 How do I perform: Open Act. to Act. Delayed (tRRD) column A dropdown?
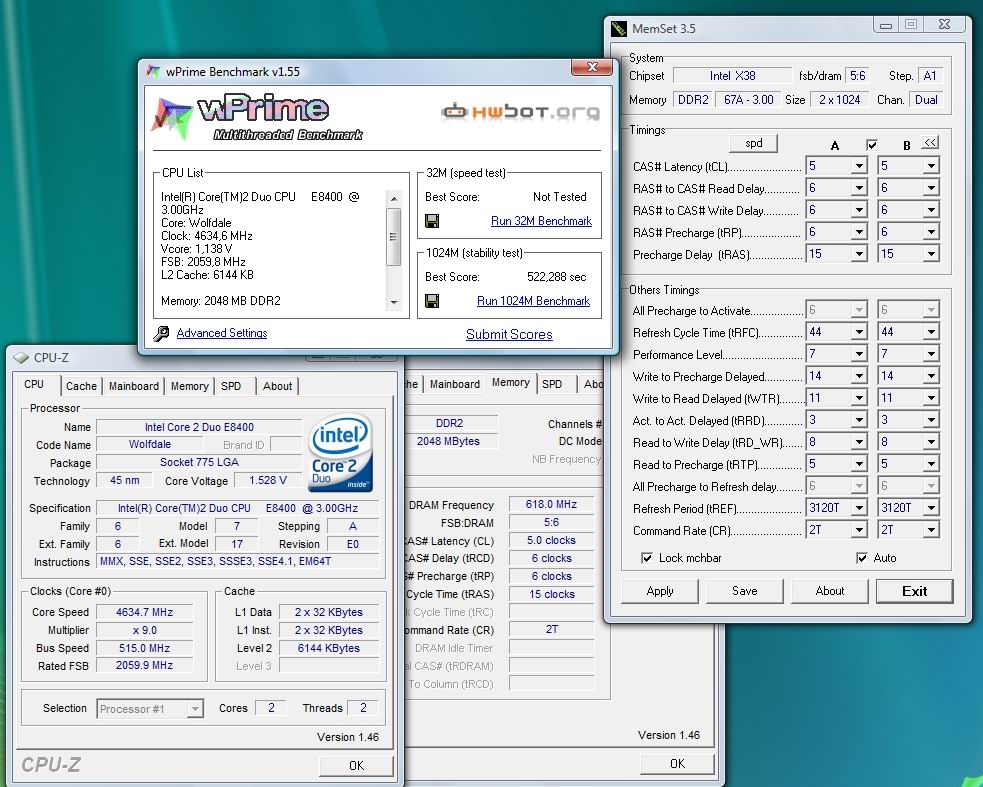(859, 420)
